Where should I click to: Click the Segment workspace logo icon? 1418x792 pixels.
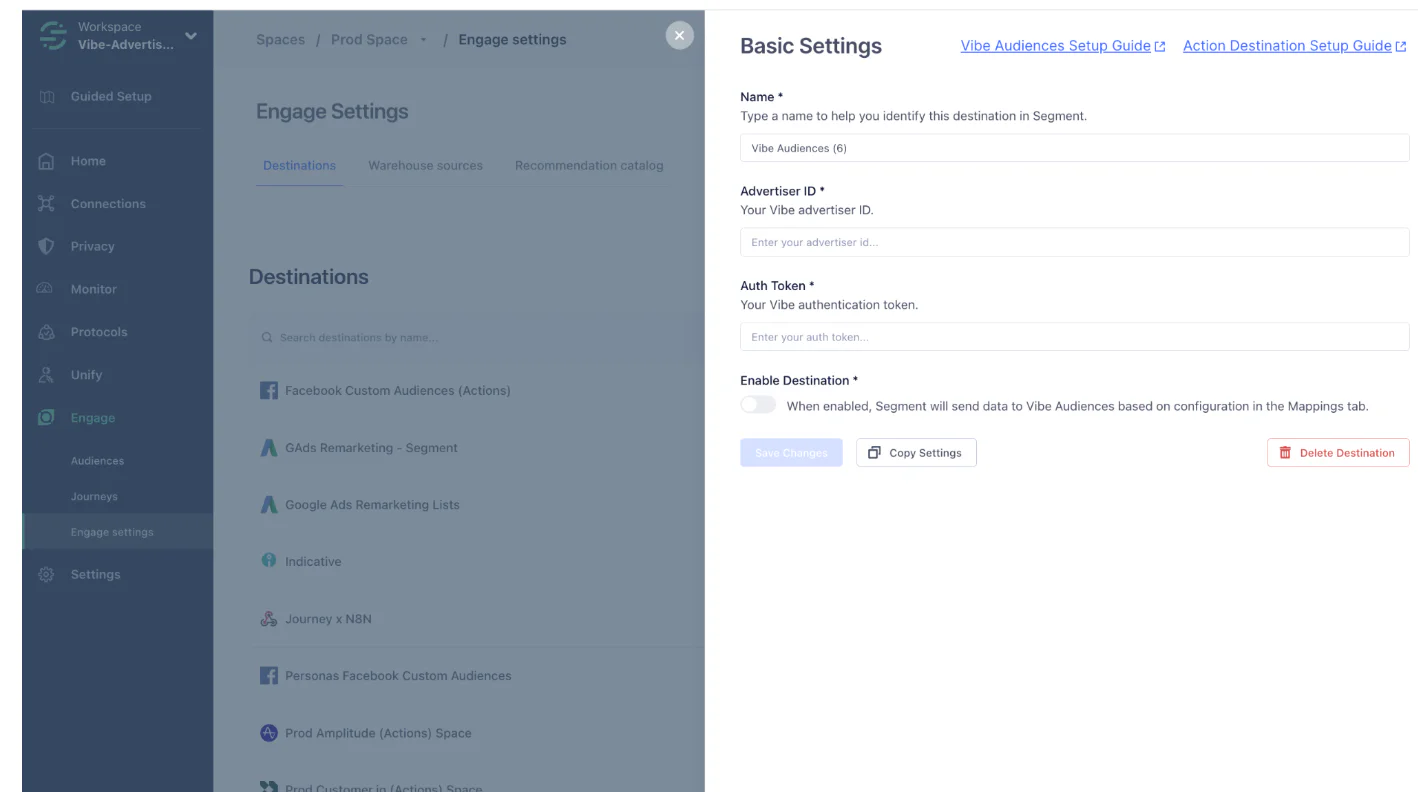click(52, 36)
